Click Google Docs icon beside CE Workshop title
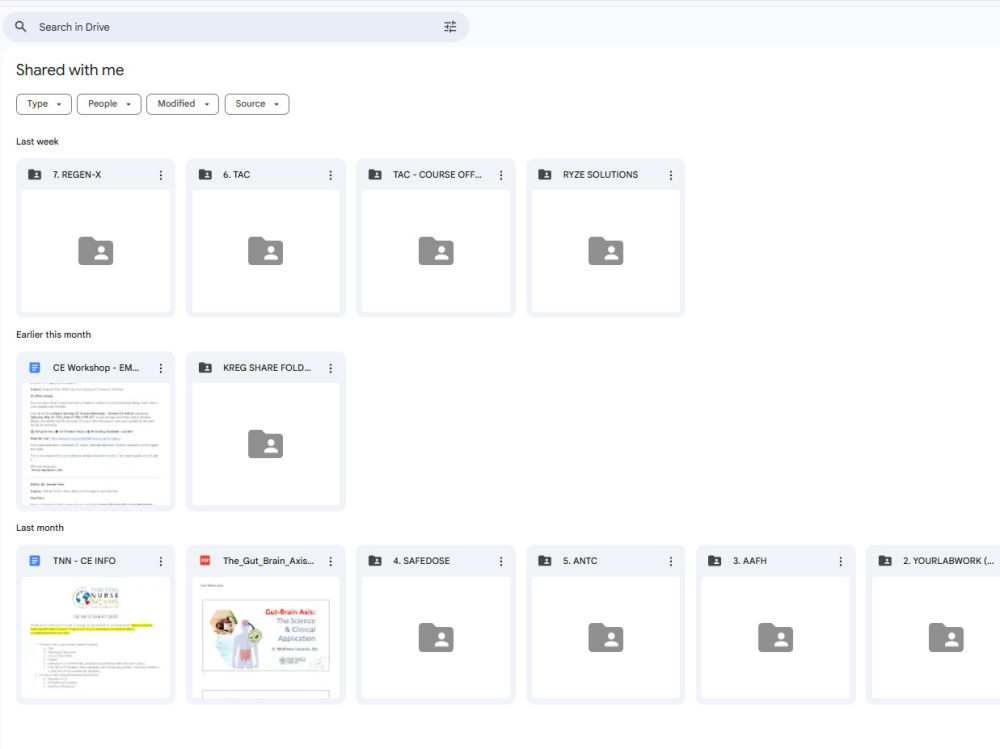Screen dimensions: 1000x749 [35, 368]
